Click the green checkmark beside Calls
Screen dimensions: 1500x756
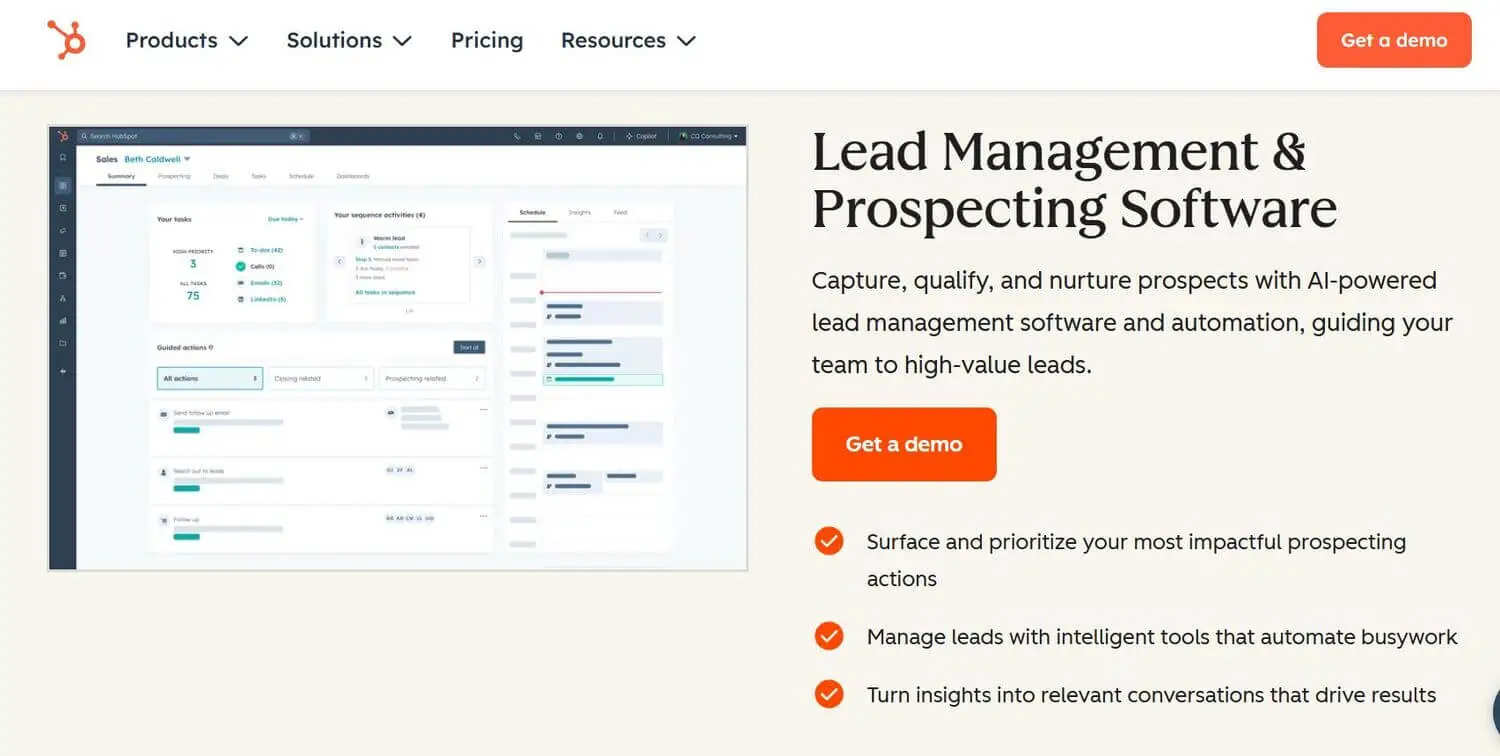(240, 266)
